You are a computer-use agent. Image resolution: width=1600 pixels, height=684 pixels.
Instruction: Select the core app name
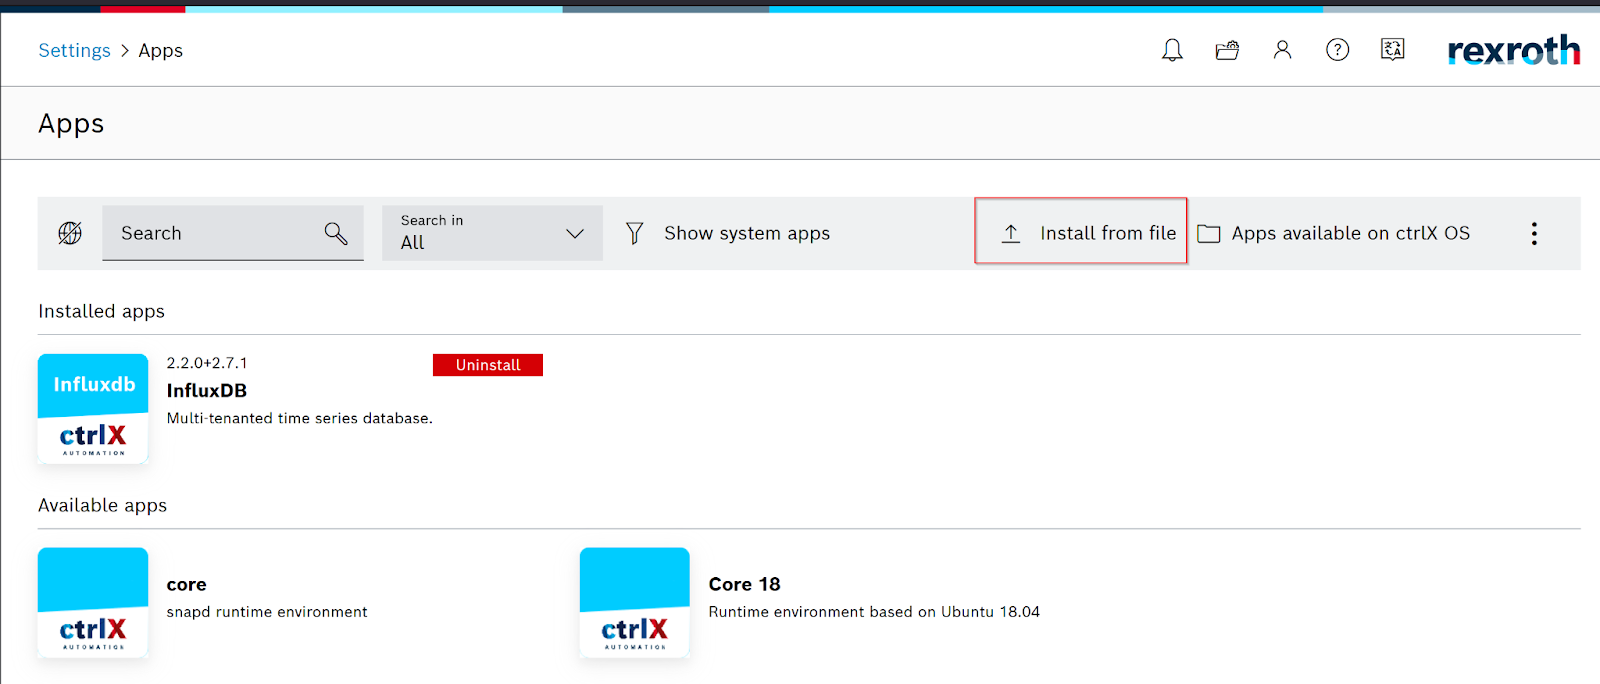coord(186,584)
